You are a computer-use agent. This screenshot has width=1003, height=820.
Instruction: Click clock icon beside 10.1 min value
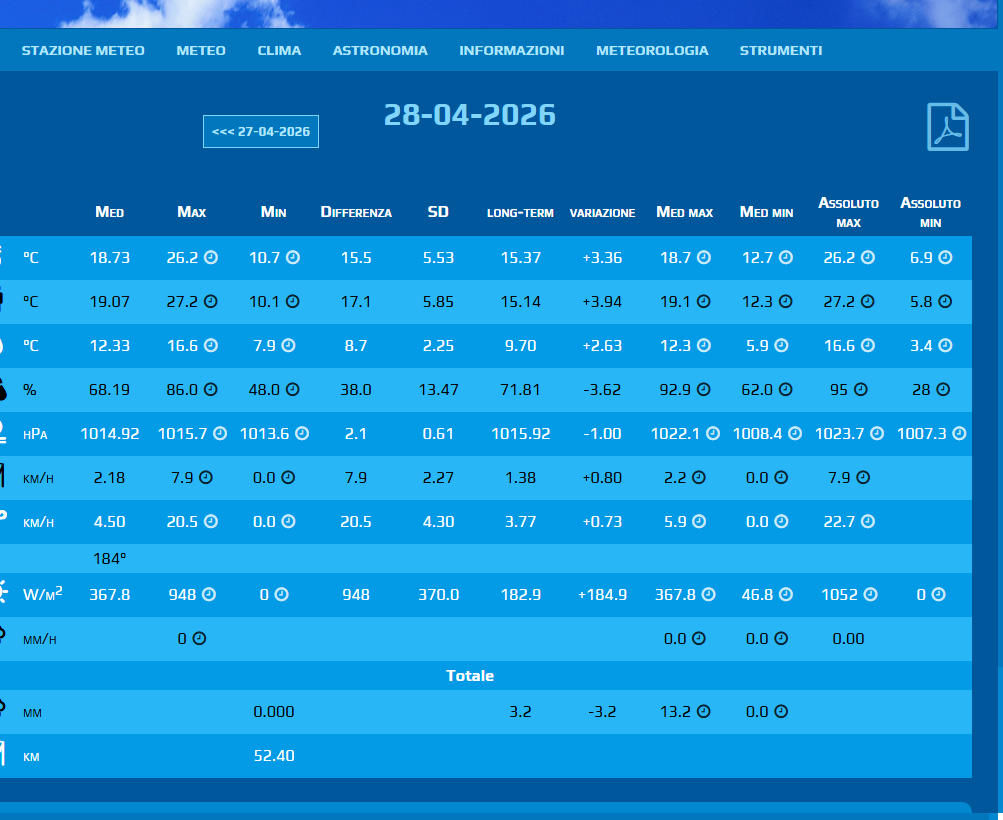point(293,301)
